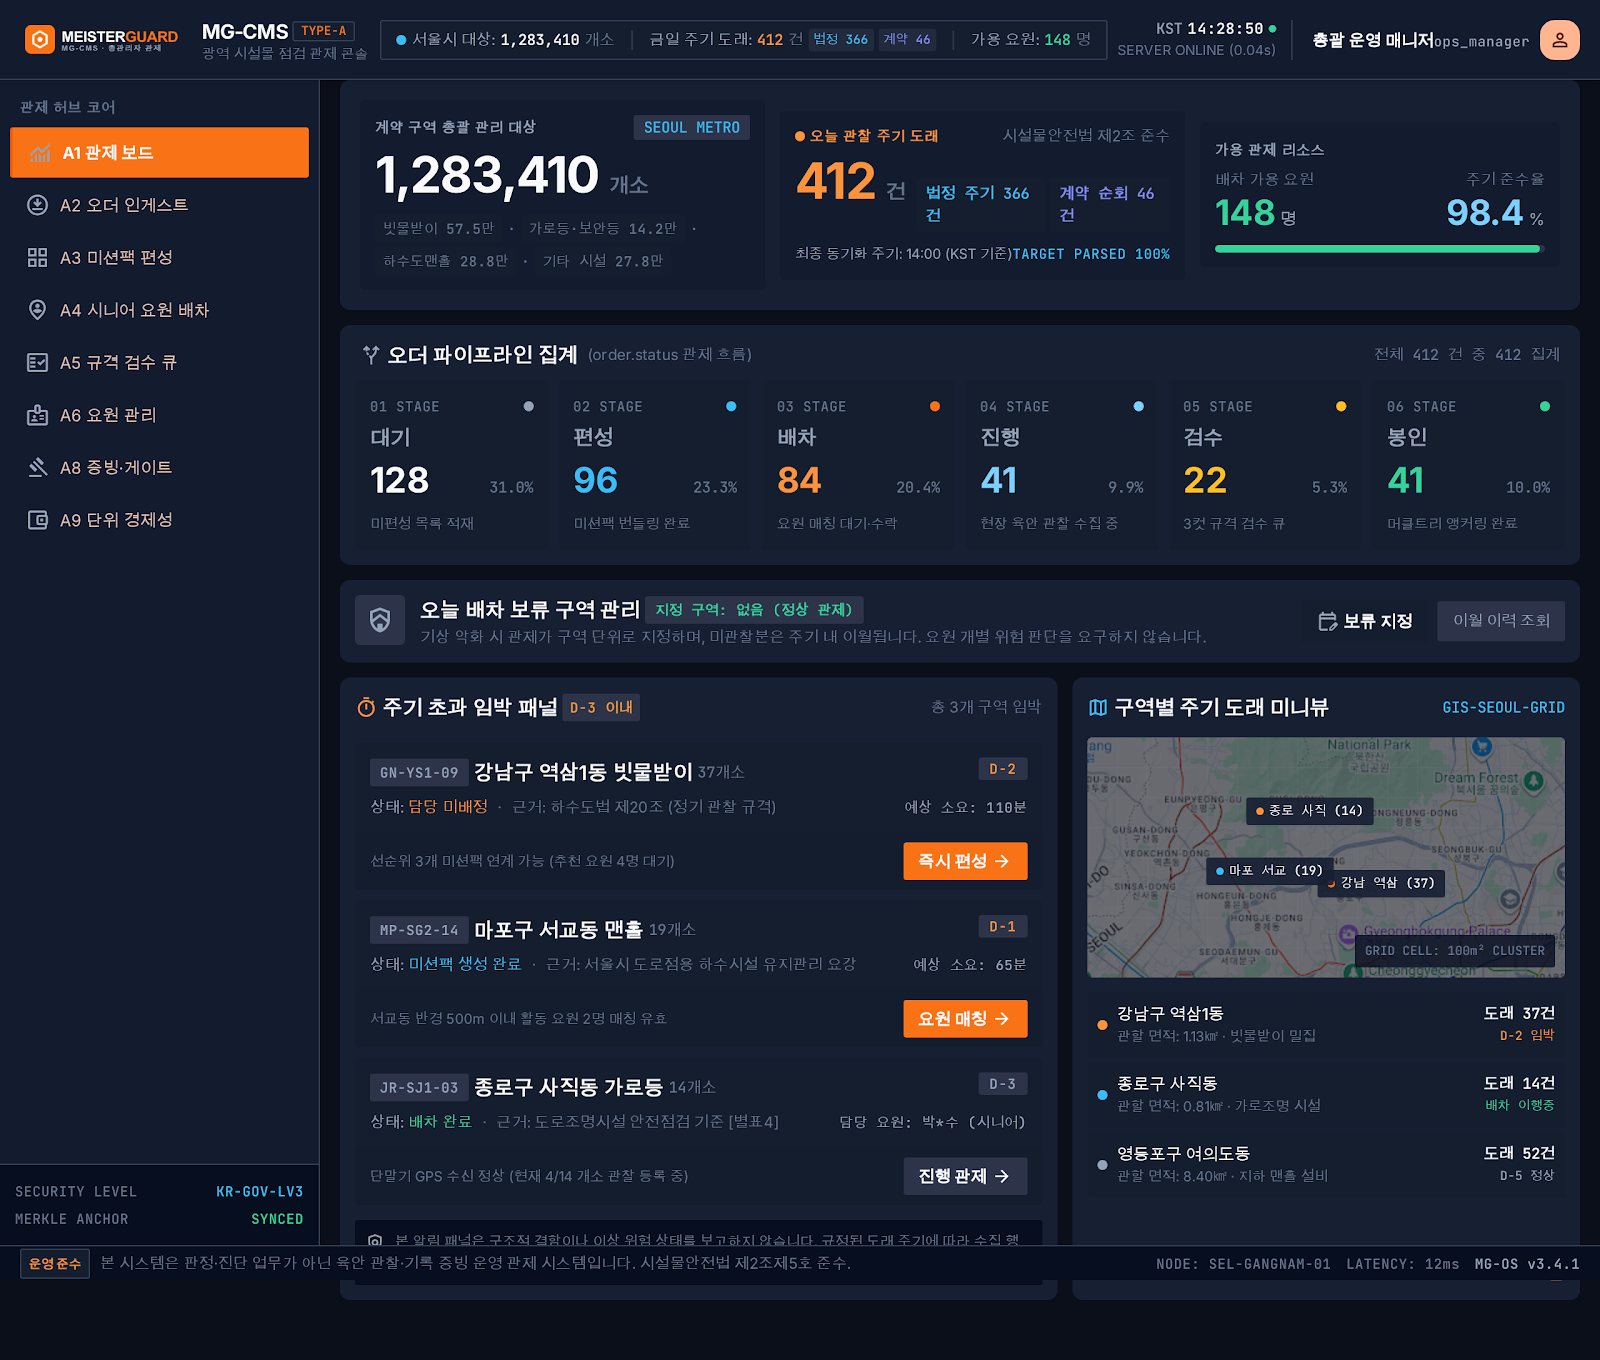Image resolution: width=1600 pixels, height=1360 pixels.
Task: Click 진행 관제 for 종로구 사직동
Action: tap(965, 1176)
